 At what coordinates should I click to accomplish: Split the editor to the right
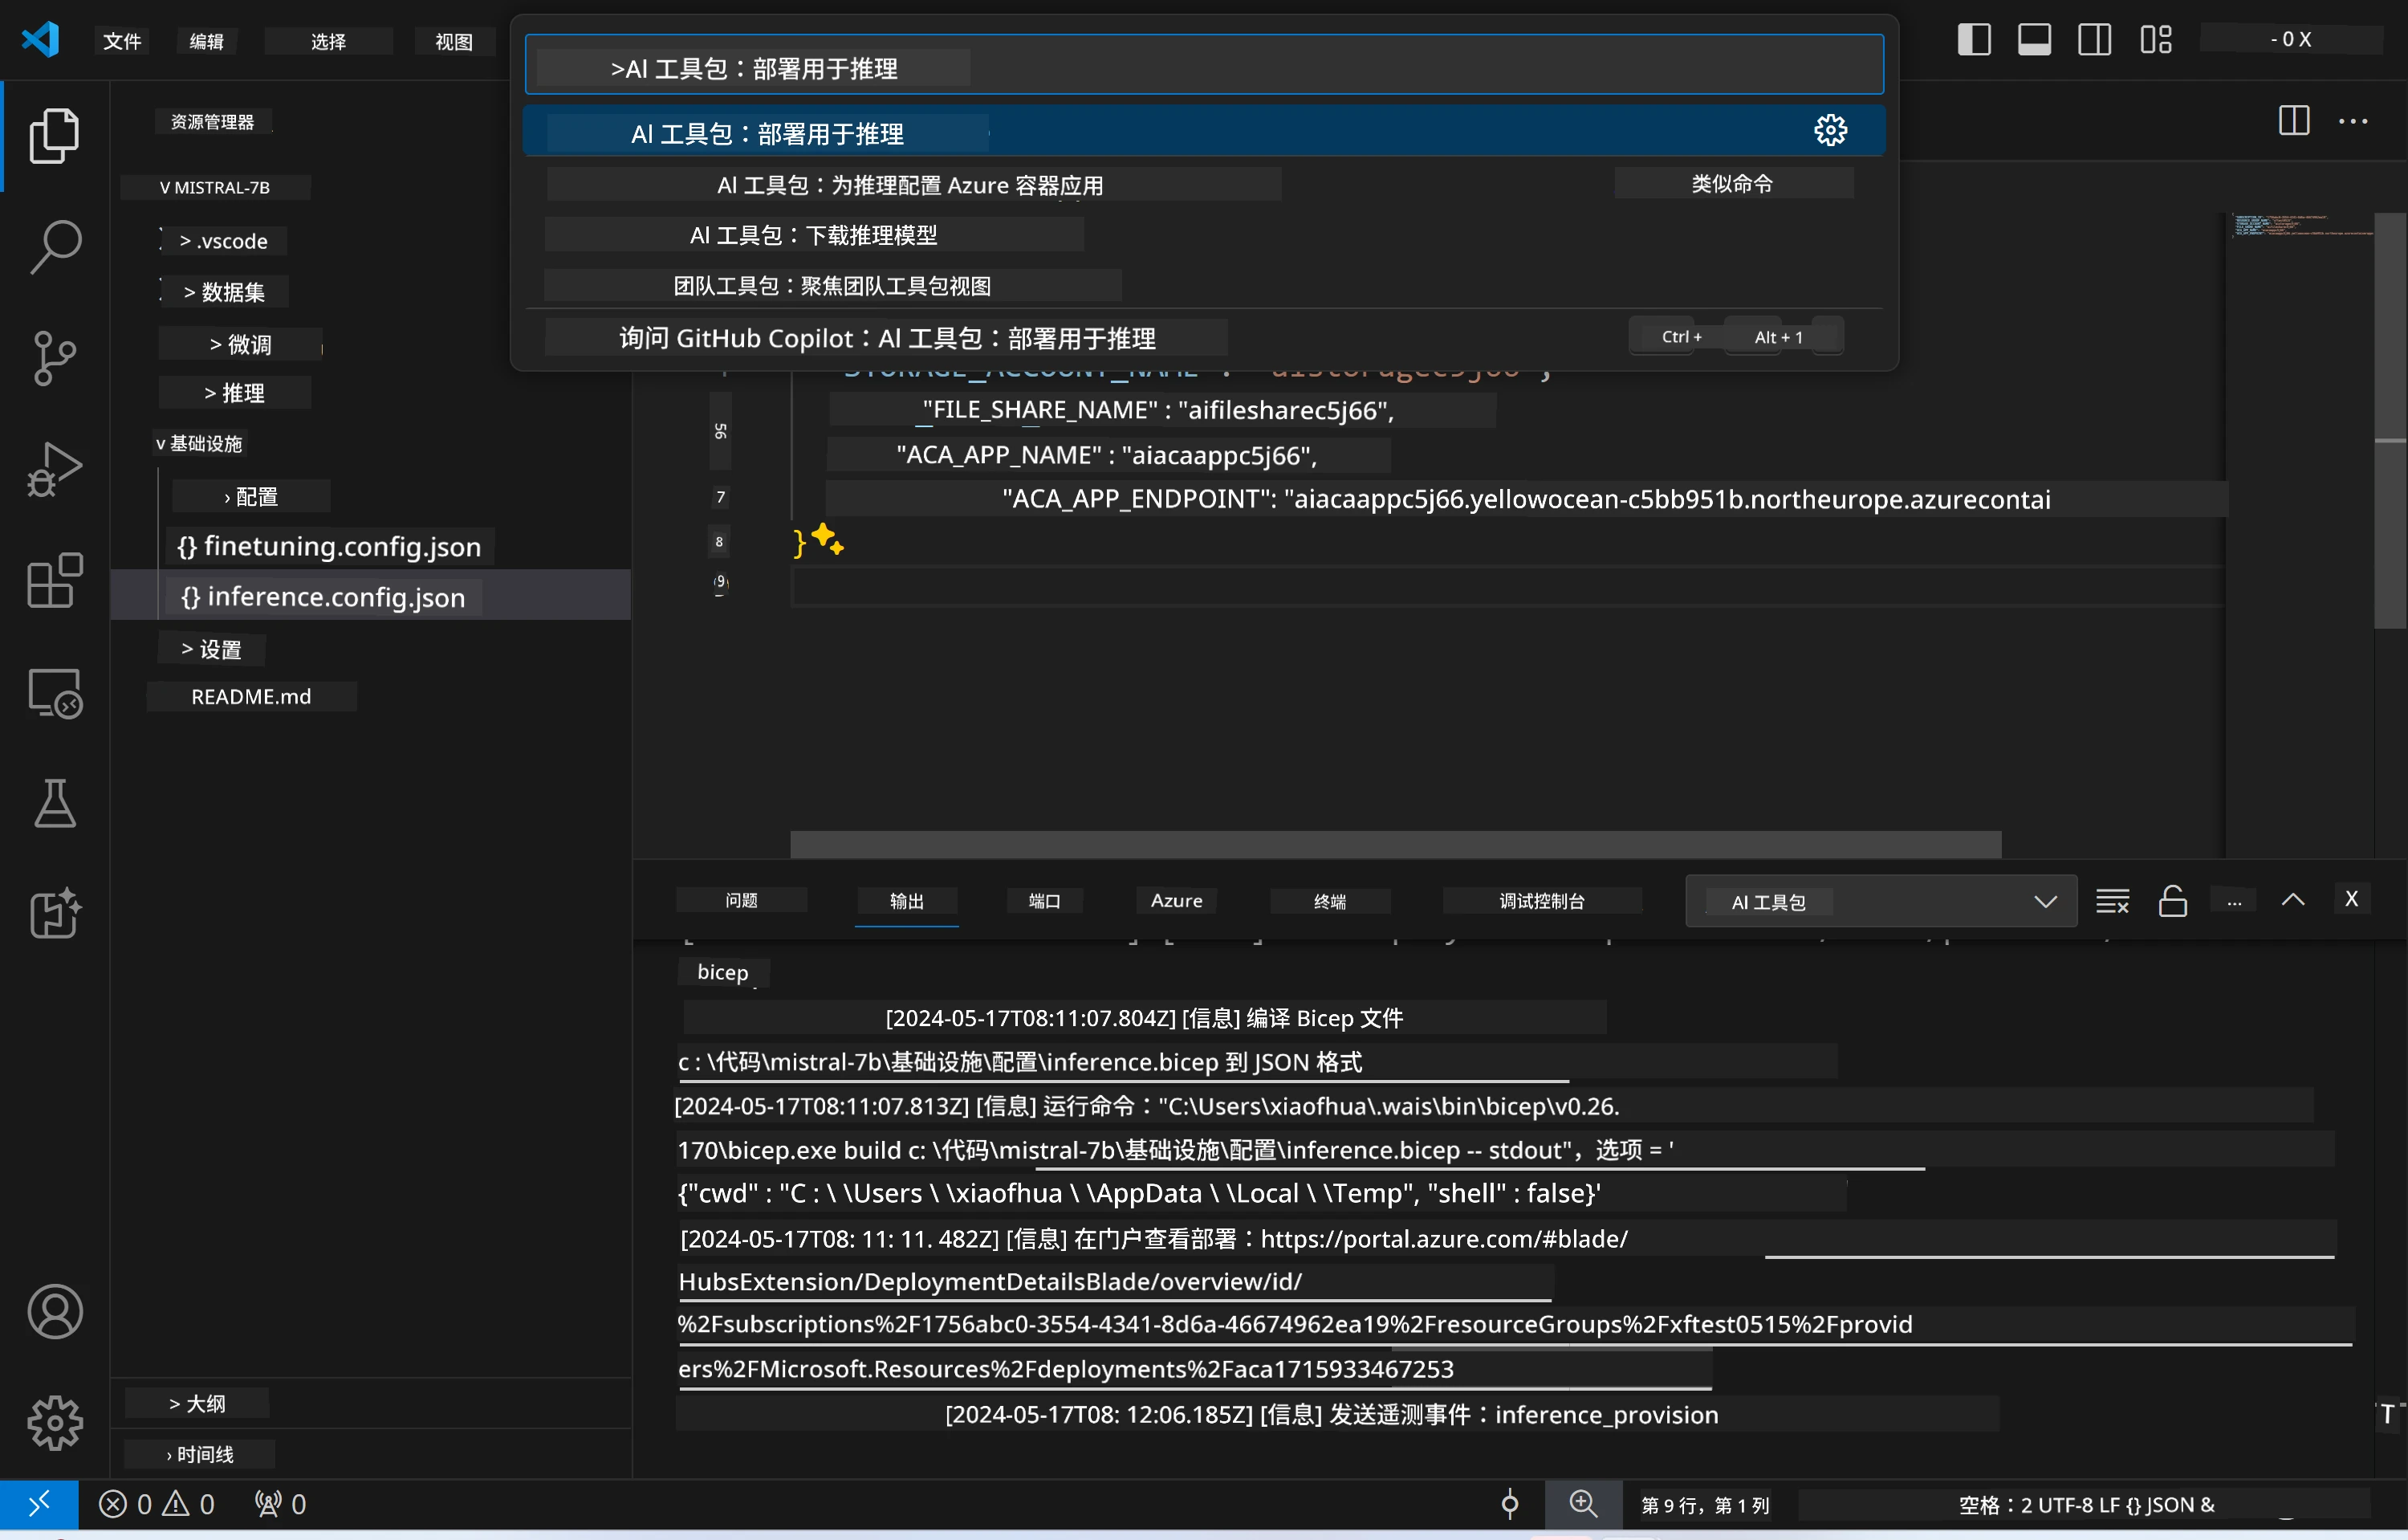point(2294,121)
